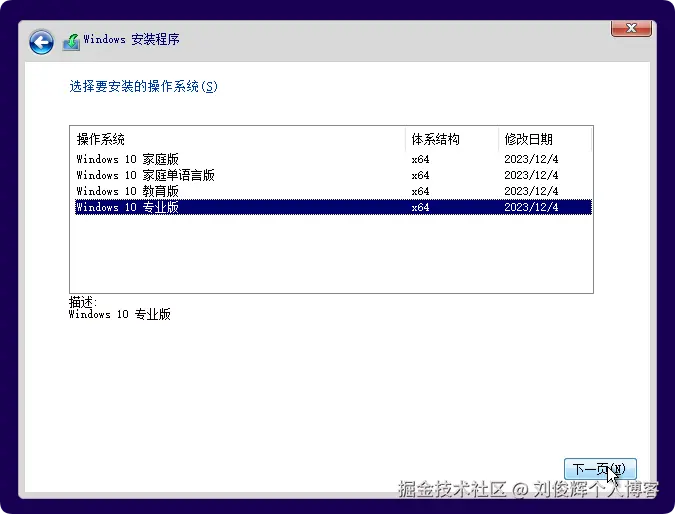Click x64 in the 教育版 row
The image size is (675, 514).
pyautogui.click(x=420, y=191)
